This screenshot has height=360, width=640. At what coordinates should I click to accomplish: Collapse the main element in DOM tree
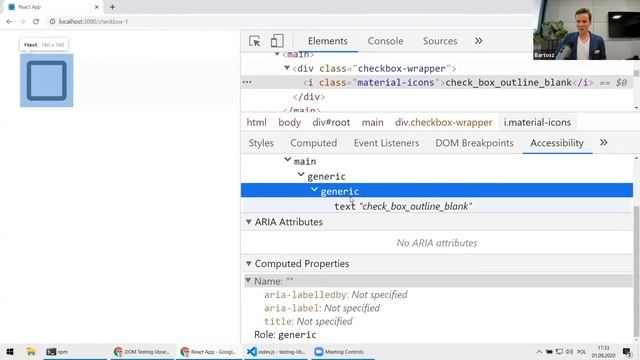click(x=277, y=54)
